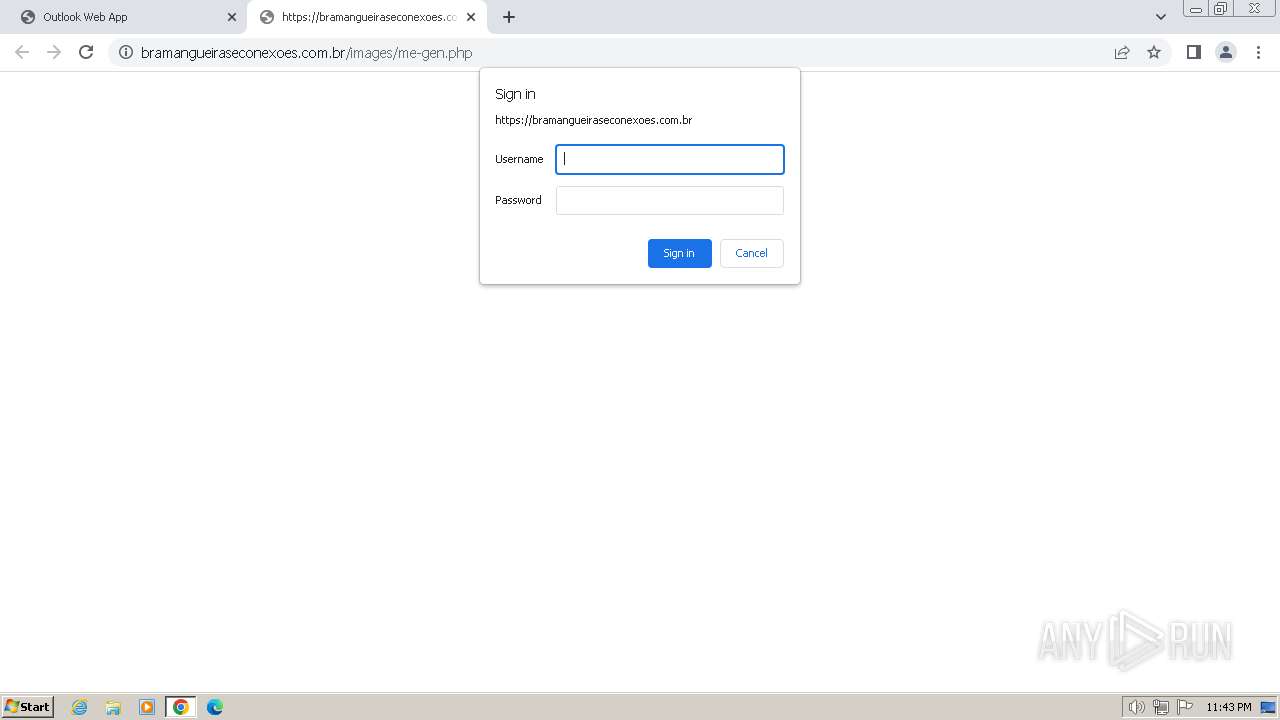Open the volume tray icon

click(1136, 707)
